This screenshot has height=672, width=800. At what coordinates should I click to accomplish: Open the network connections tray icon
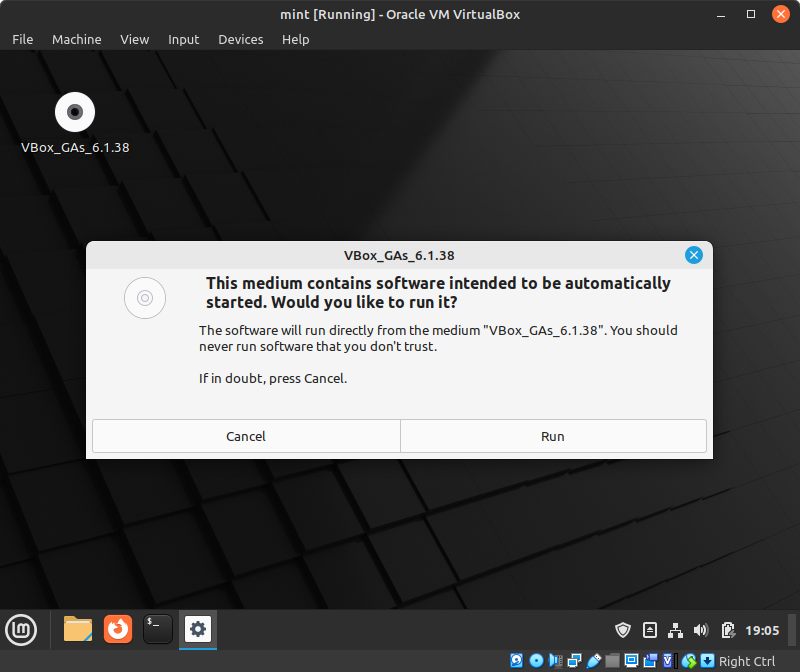(675, 630)
